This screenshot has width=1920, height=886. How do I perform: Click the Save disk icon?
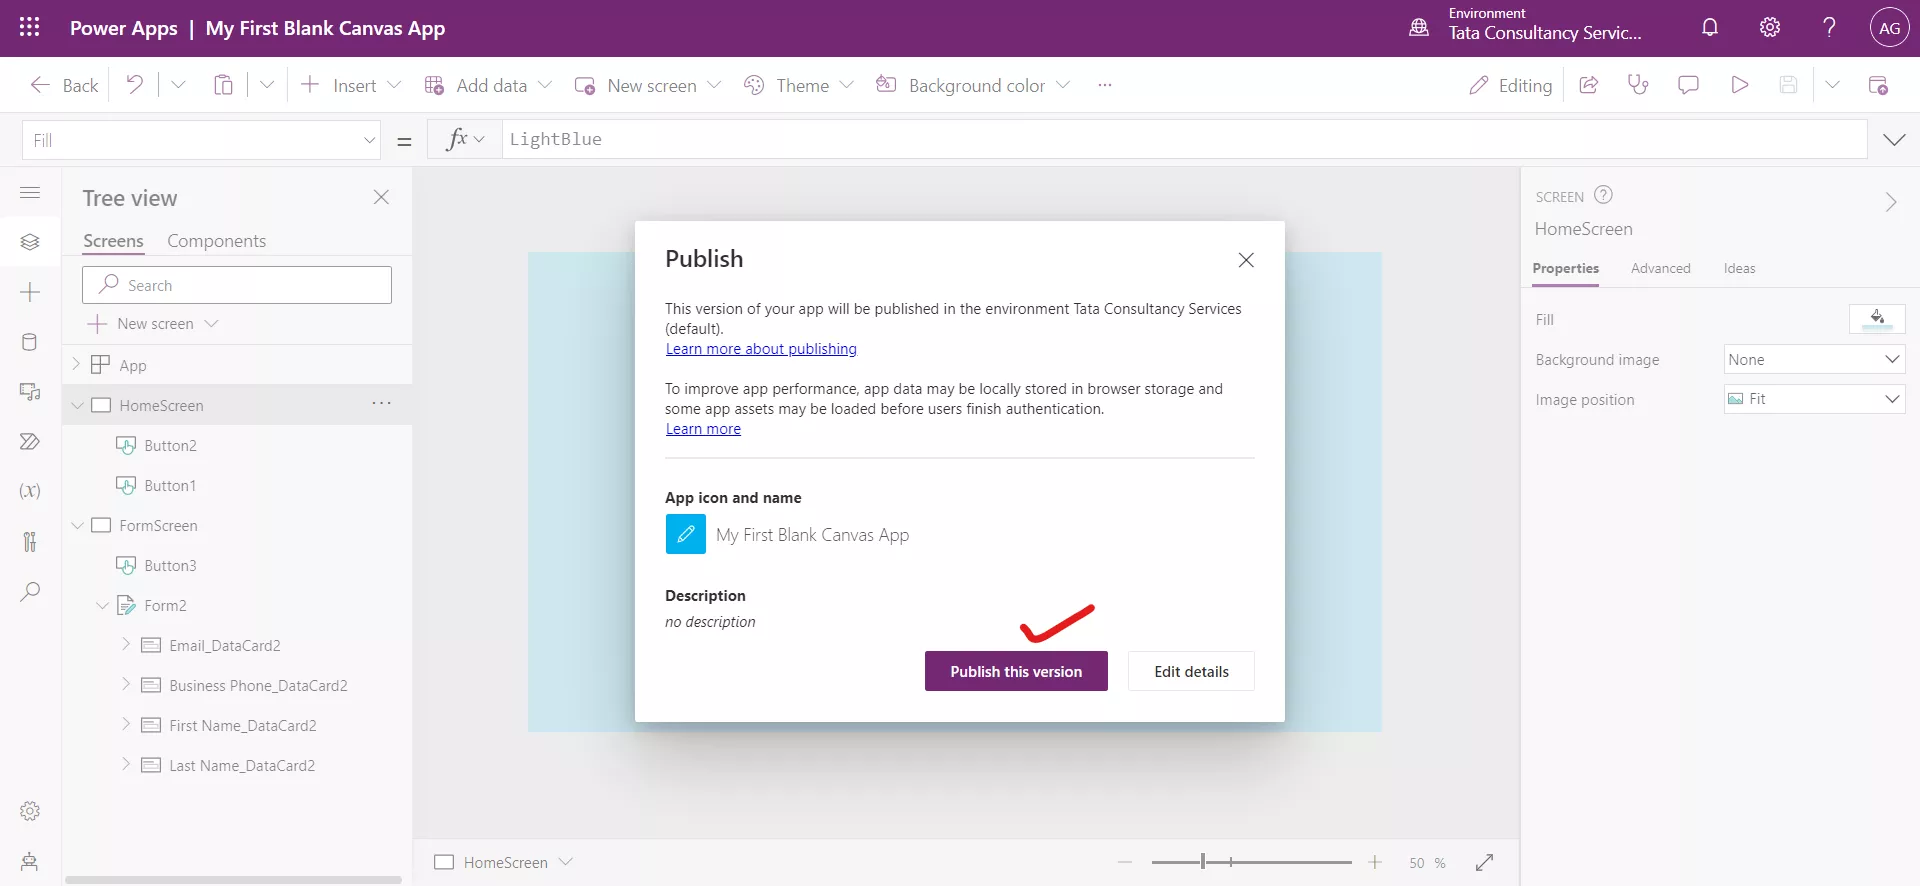[1788, 85]
